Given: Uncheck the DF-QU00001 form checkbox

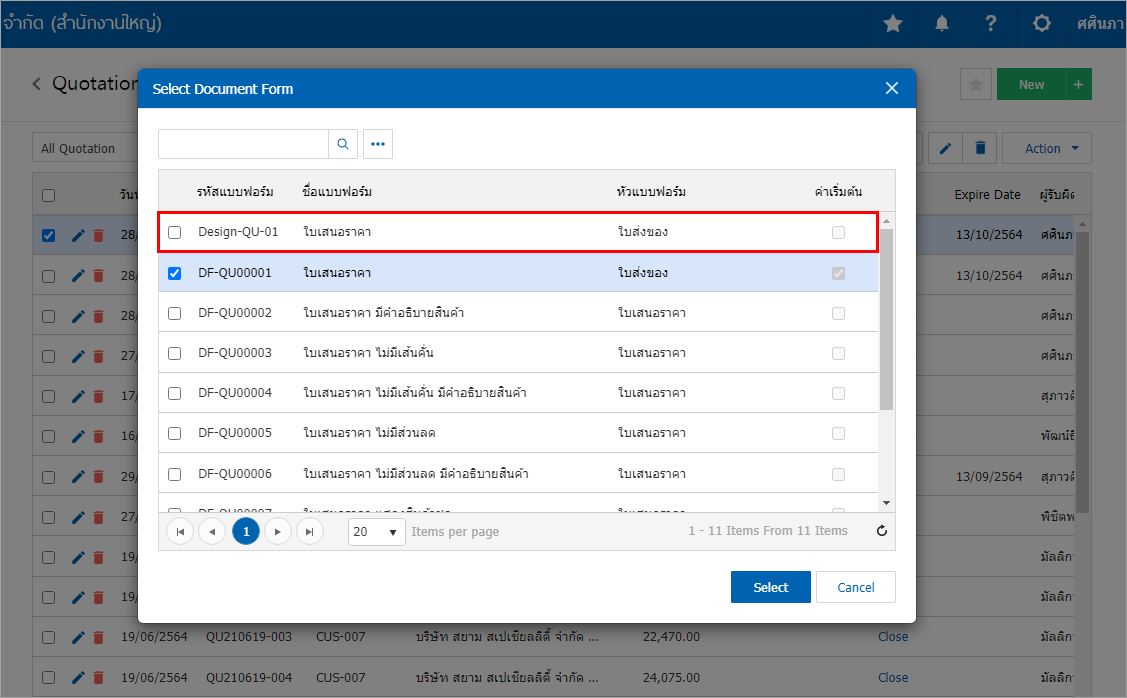Looking at the screenshot, I should pos(175,273).
